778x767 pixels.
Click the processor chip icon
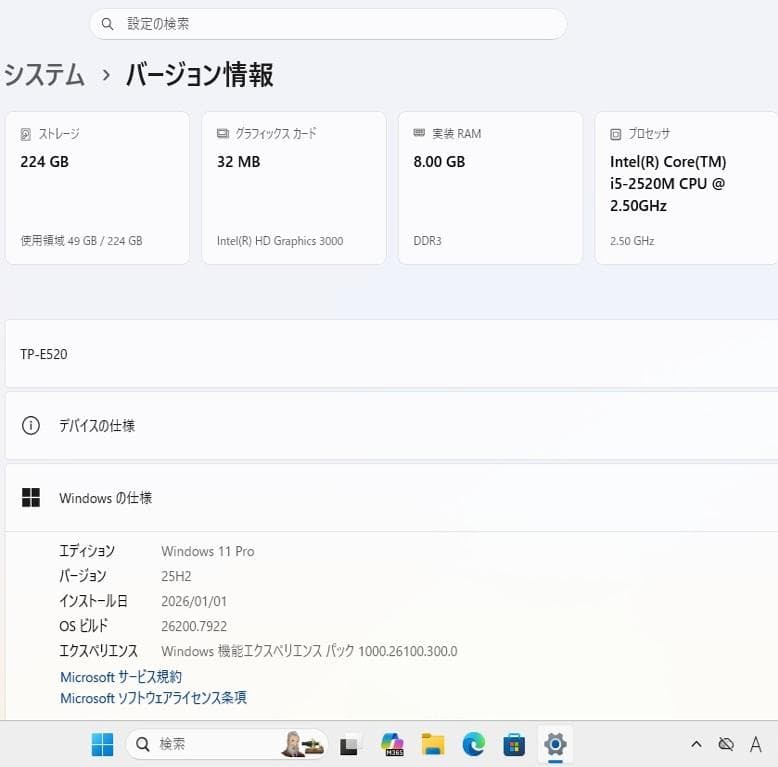(616, 134)
